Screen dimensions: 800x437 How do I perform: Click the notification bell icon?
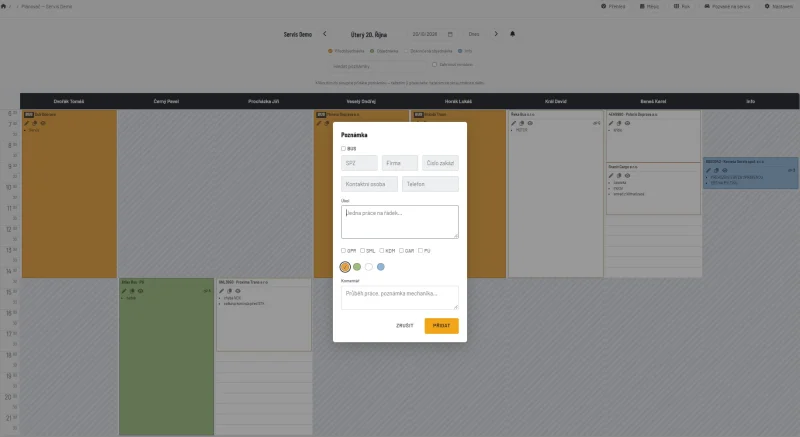click(513, 34)
